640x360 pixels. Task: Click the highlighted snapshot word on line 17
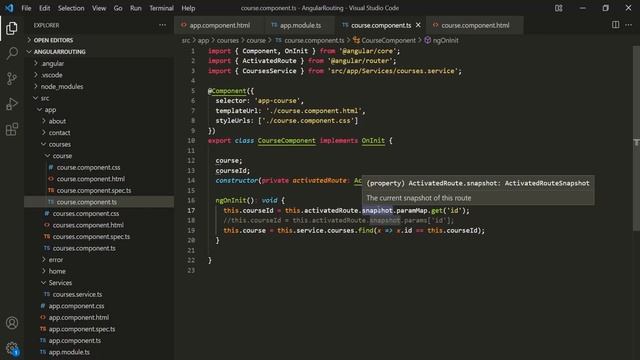click(377, 211)
